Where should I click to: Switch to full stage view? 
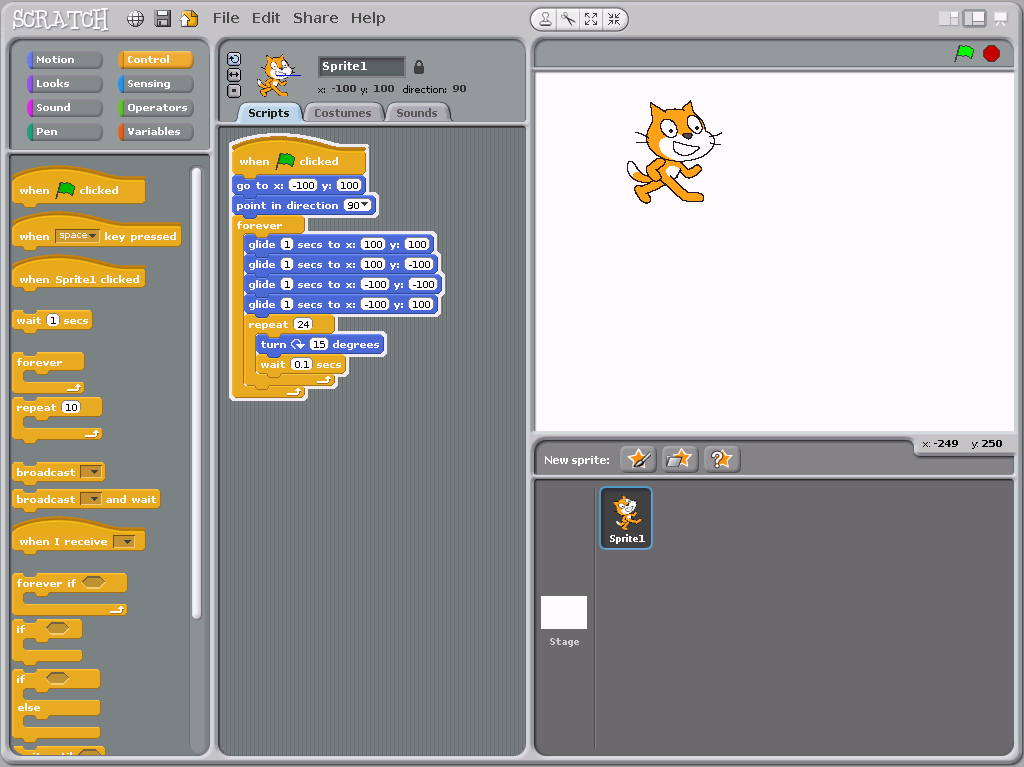click(x=974, y=19)
